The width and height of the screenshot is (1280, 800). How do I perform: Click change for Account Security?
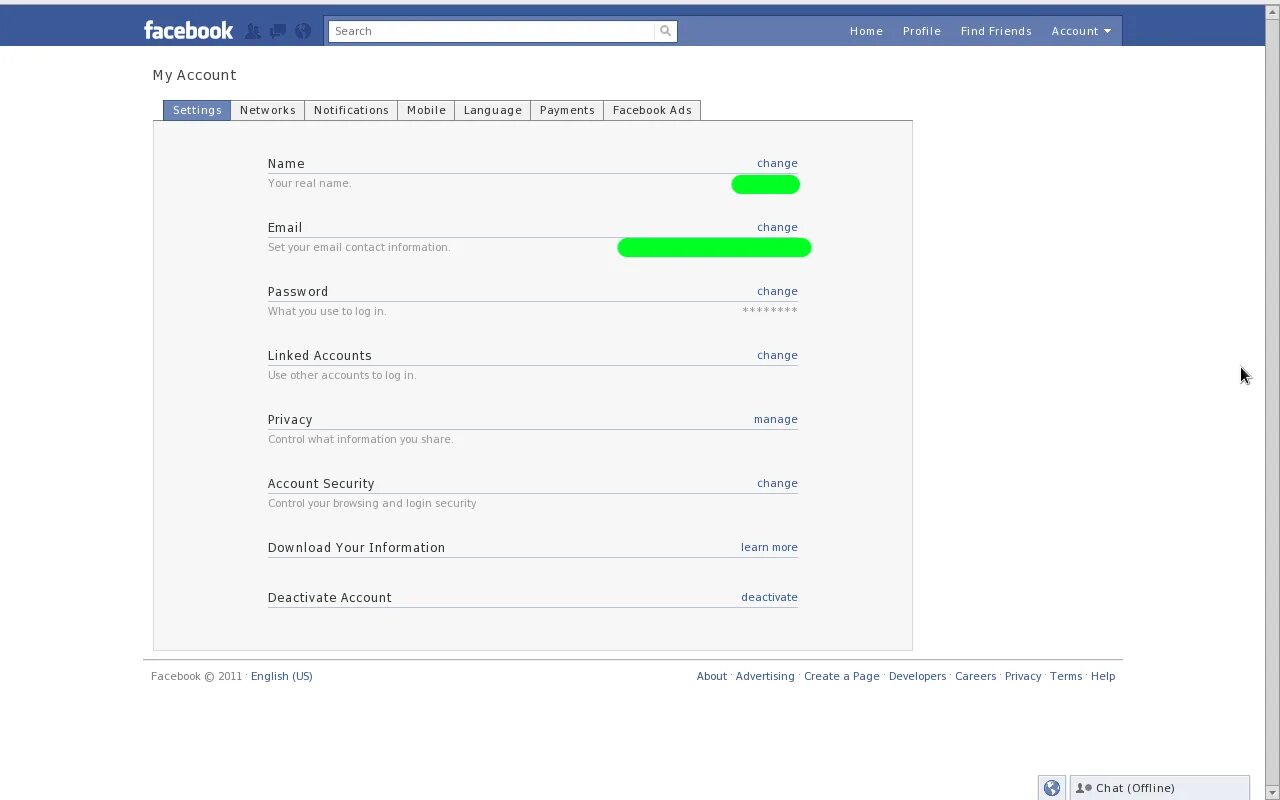[777, 483]
